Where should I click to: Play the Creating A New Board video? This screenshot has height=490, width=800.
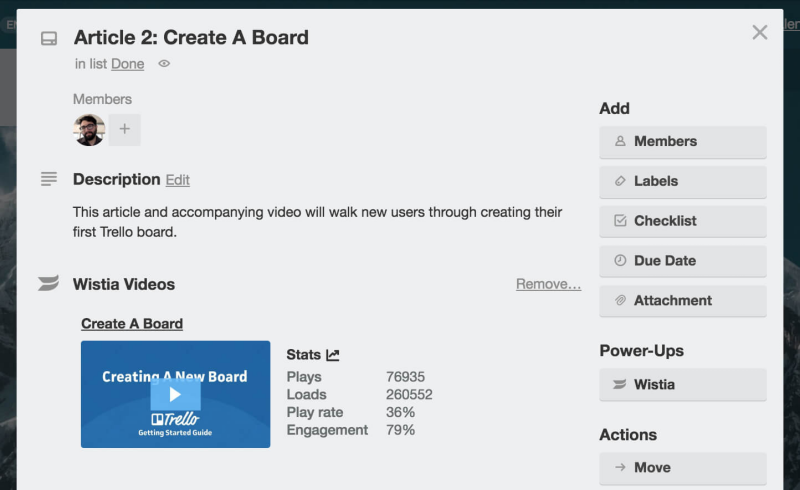175,395
